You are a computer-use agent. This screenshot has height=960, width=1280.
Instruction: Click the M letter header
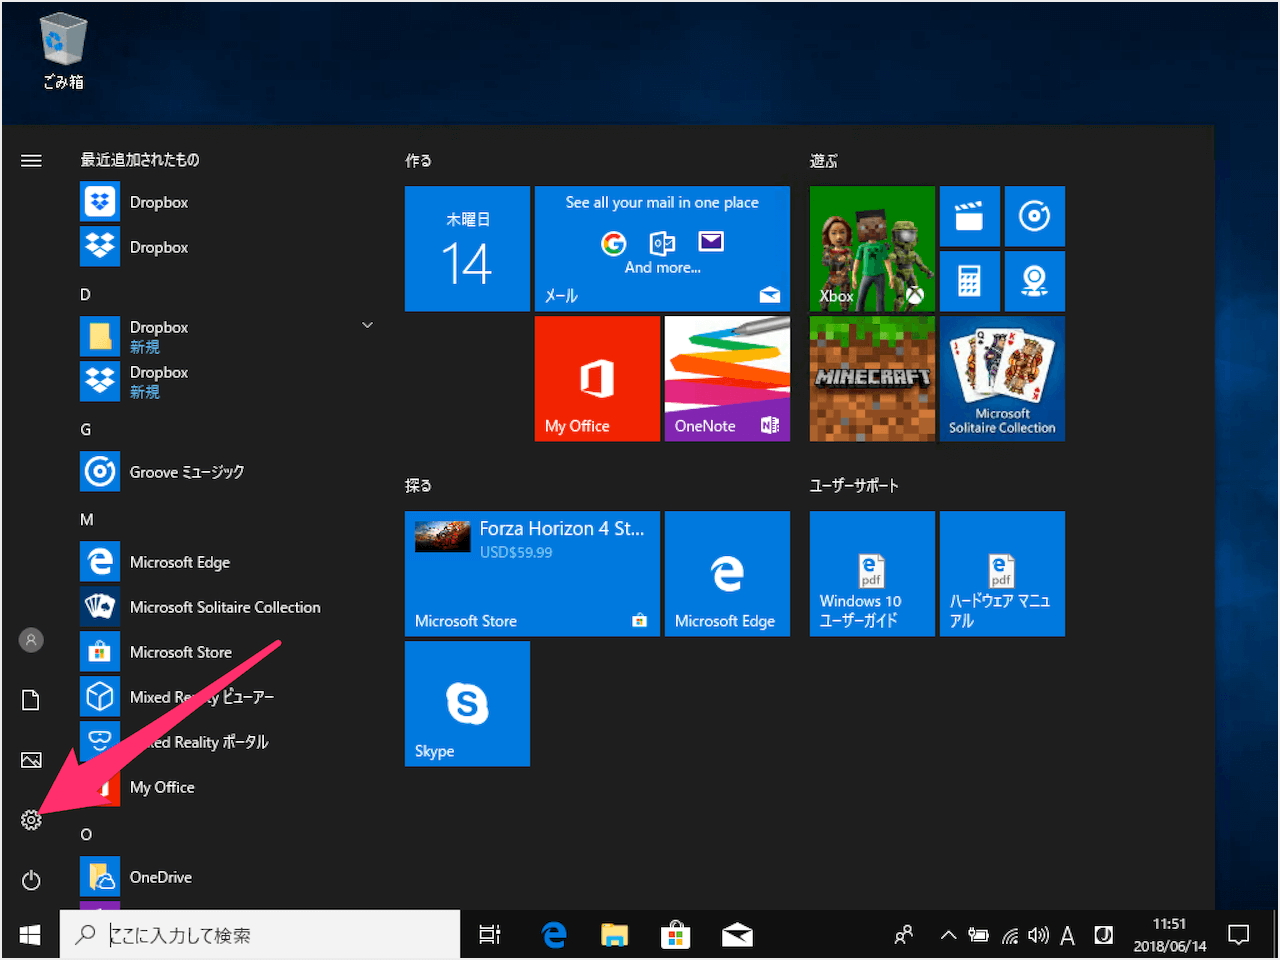coord(87,519)
